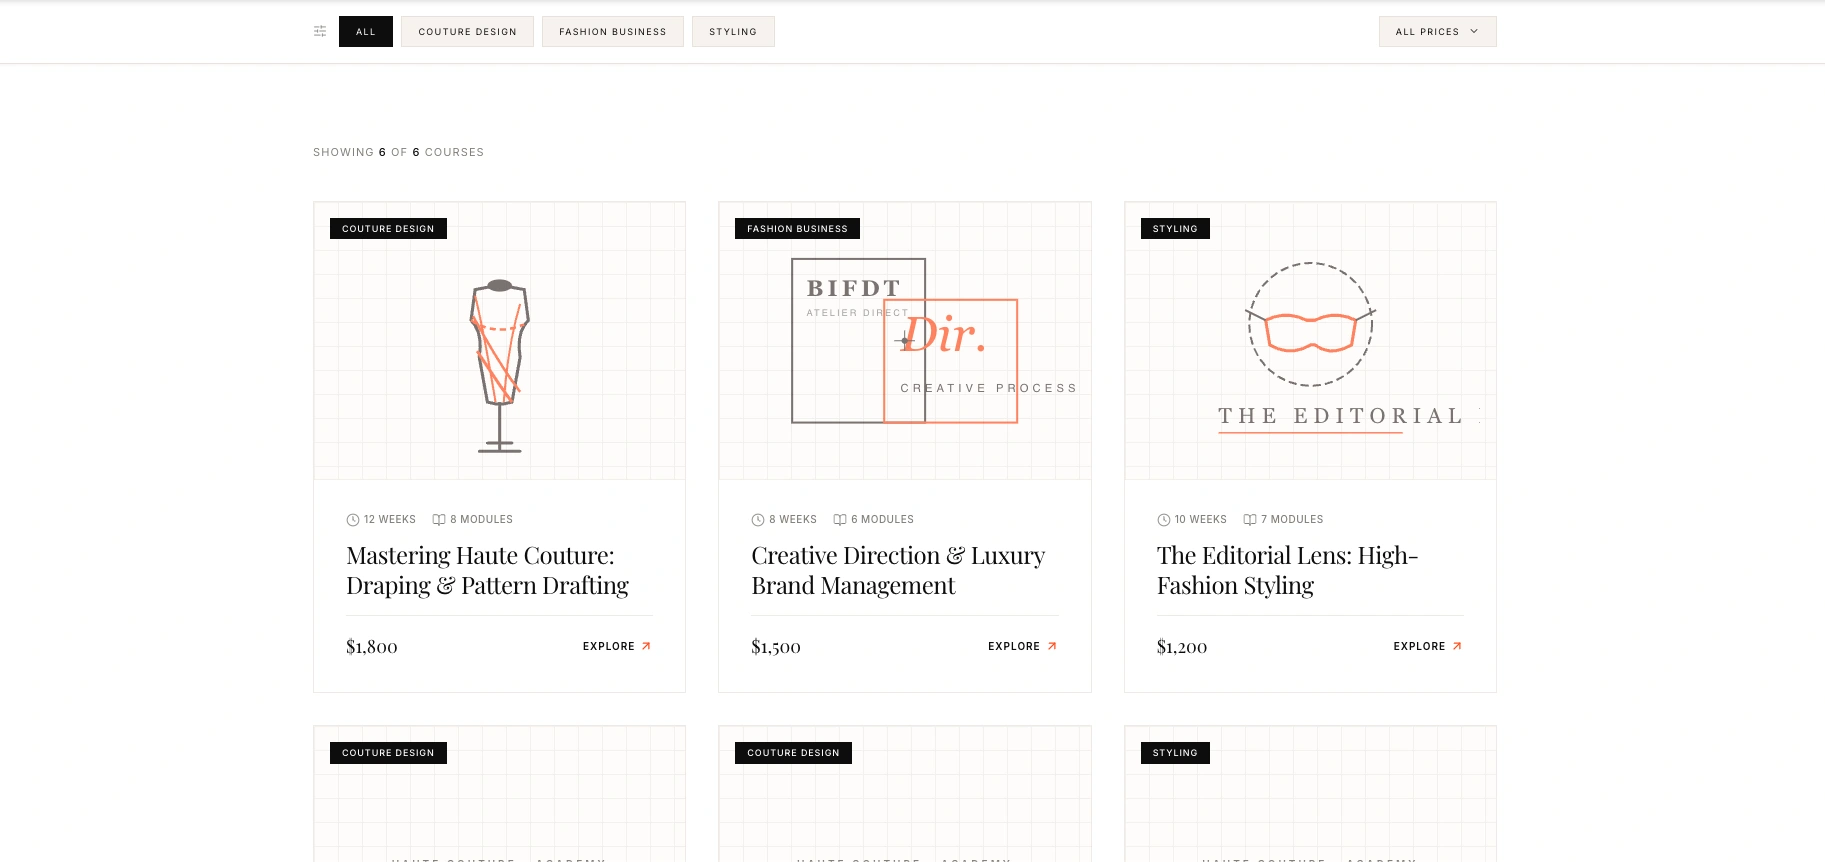Image resolution: width=1825 pixels, height=862 pixels.
Task: Click the book icon next to 8 MODULES
Action: (439, 520)
